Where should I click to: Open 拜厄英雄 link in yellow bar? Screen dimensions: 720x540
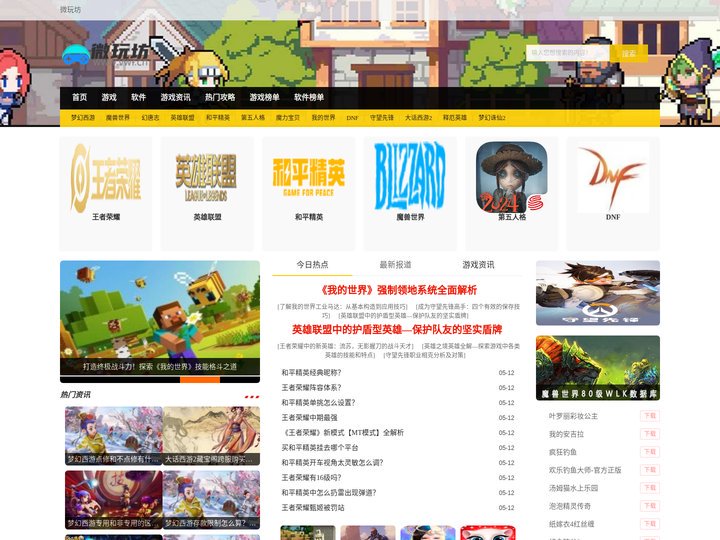click(455, 118)
